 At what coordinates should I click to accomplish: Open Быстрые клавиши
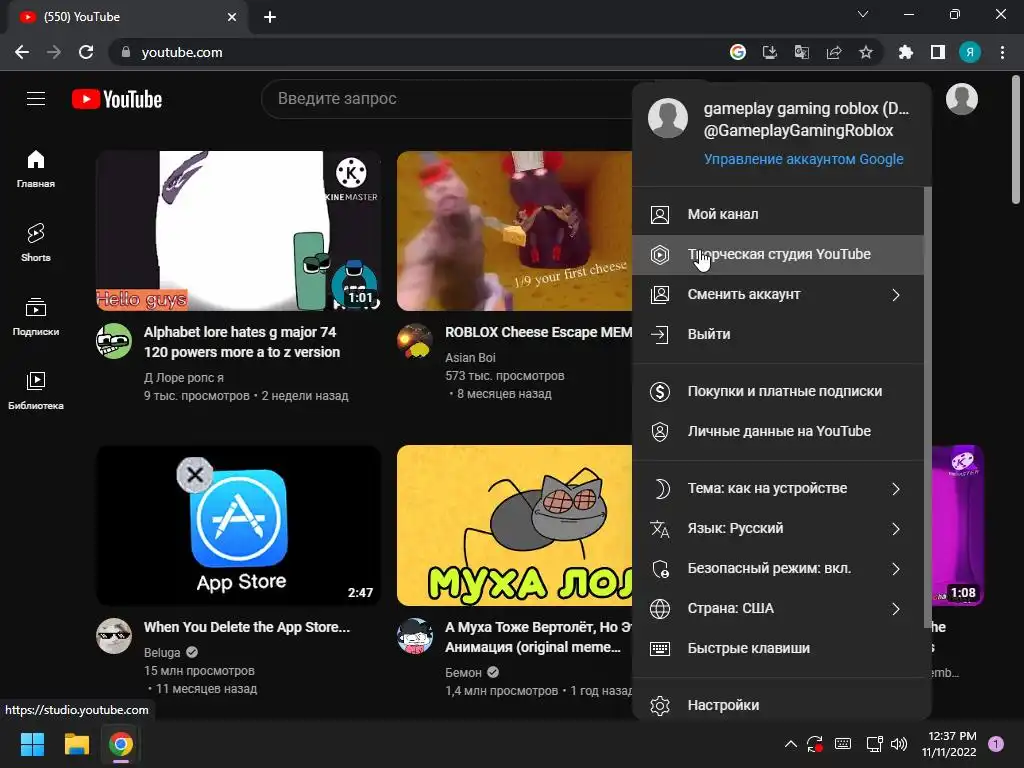coord(778,648)
